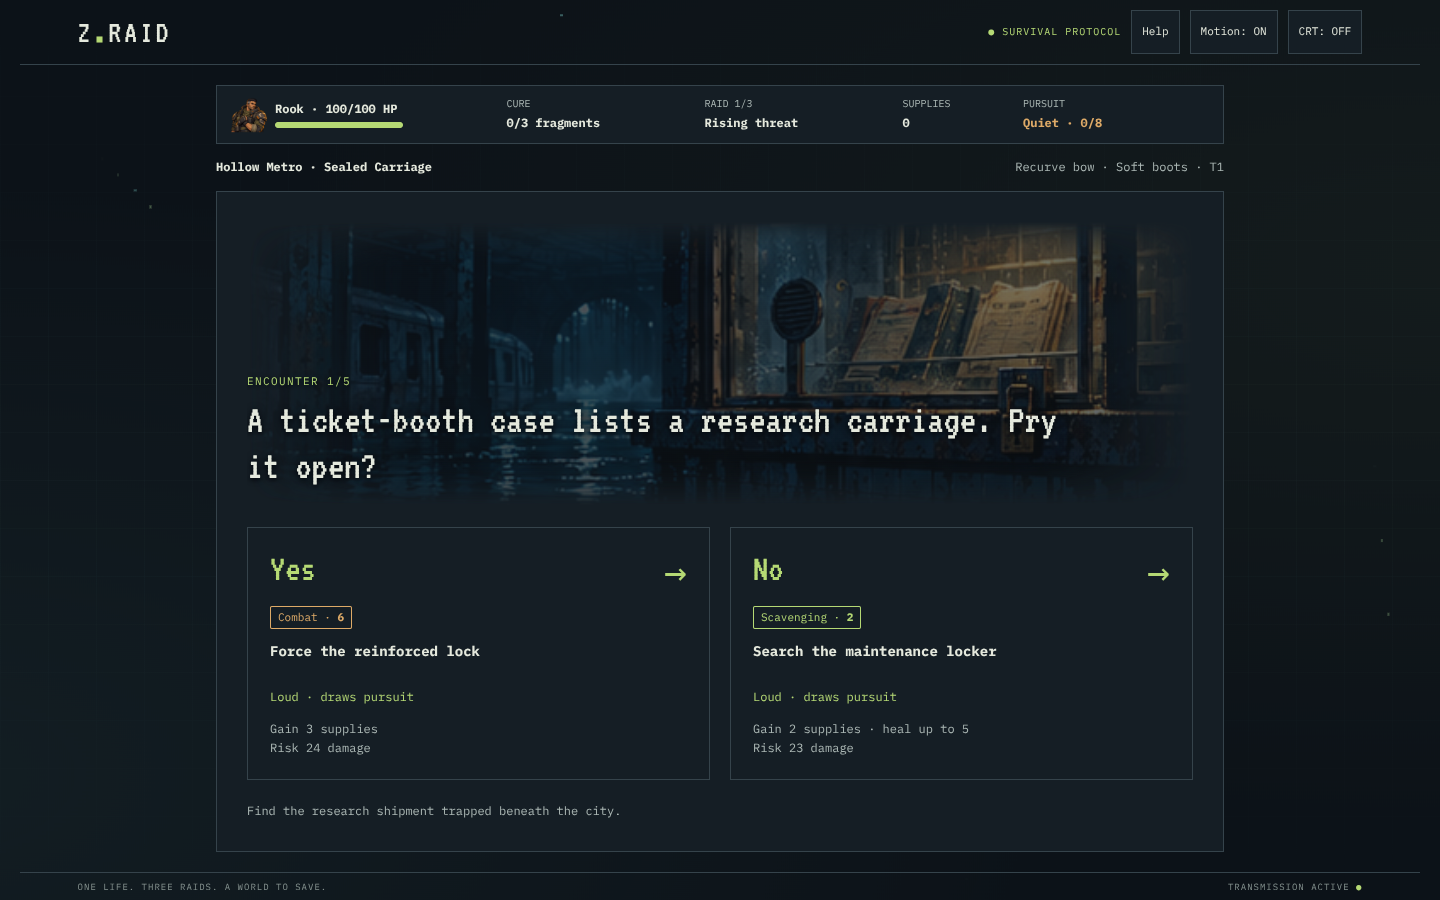
Task: Toggle the CRT: OFF setting
Action: click(1324, 32)
